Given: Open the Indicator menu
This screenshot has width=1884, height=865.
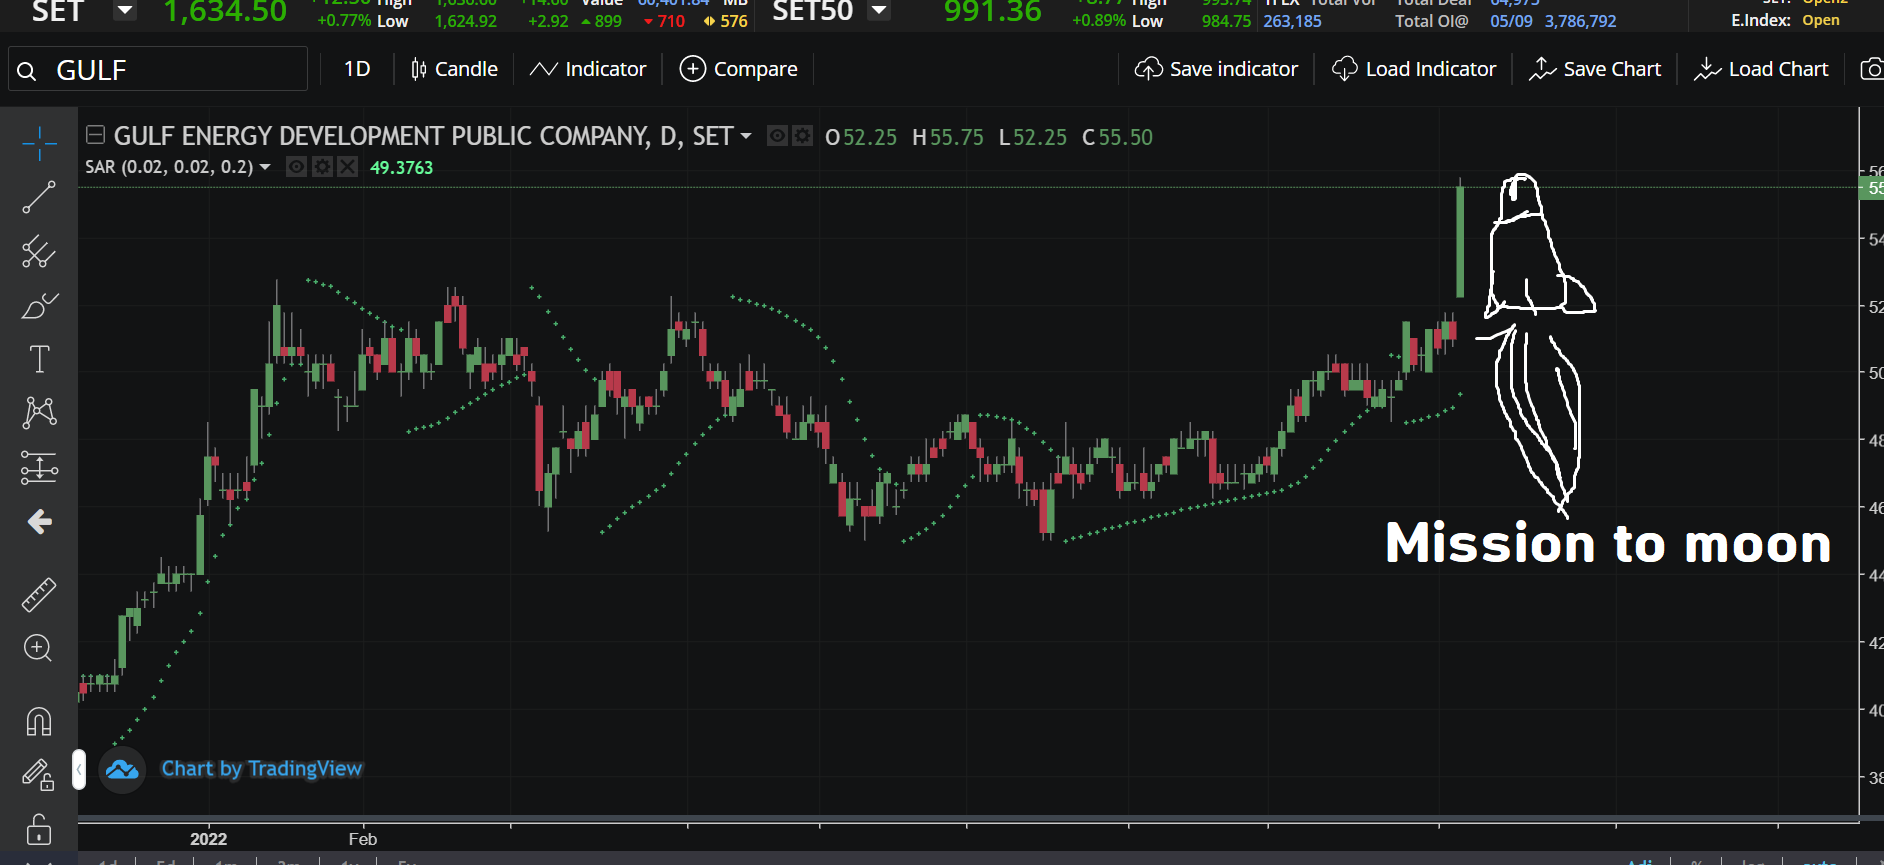Looking at the screenshot, I should [588, 69].
